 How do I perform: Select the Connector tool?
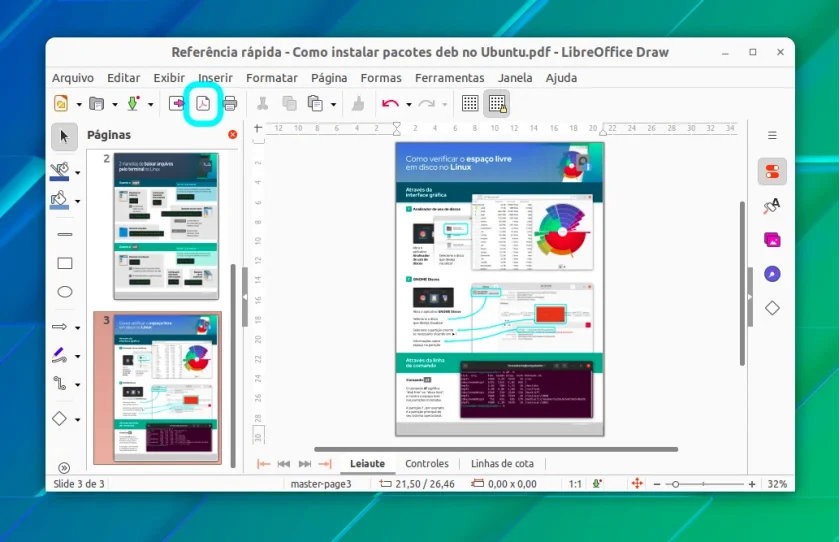pos(59,383)
